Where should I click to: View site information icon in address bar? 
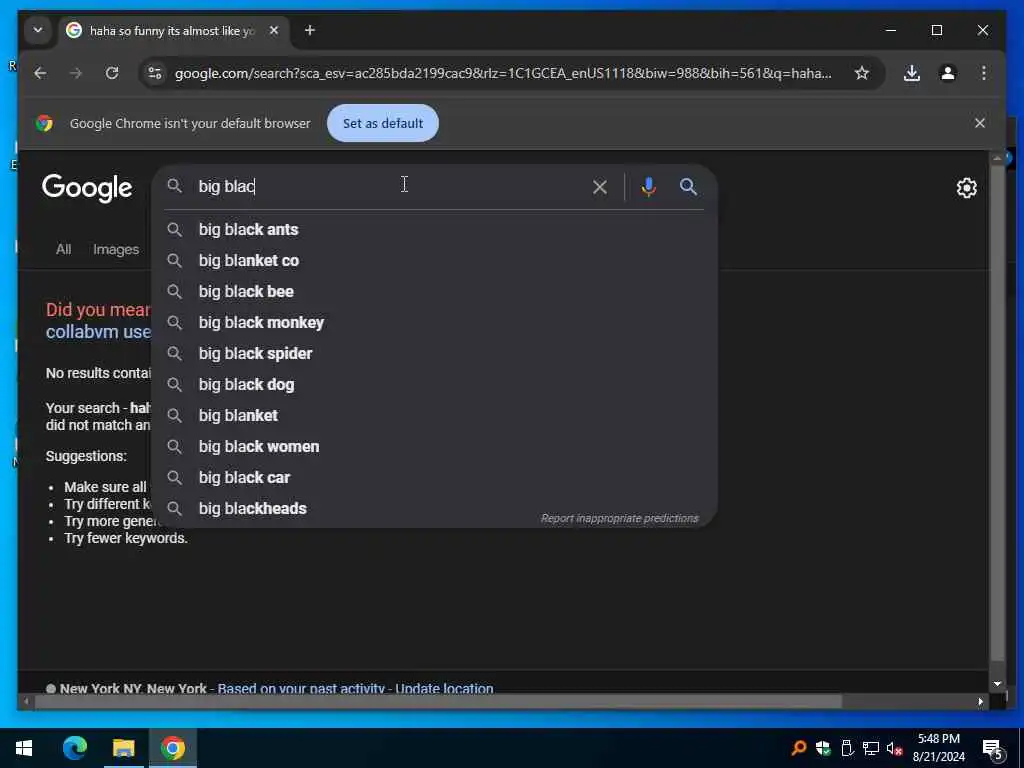click(155, 73)
